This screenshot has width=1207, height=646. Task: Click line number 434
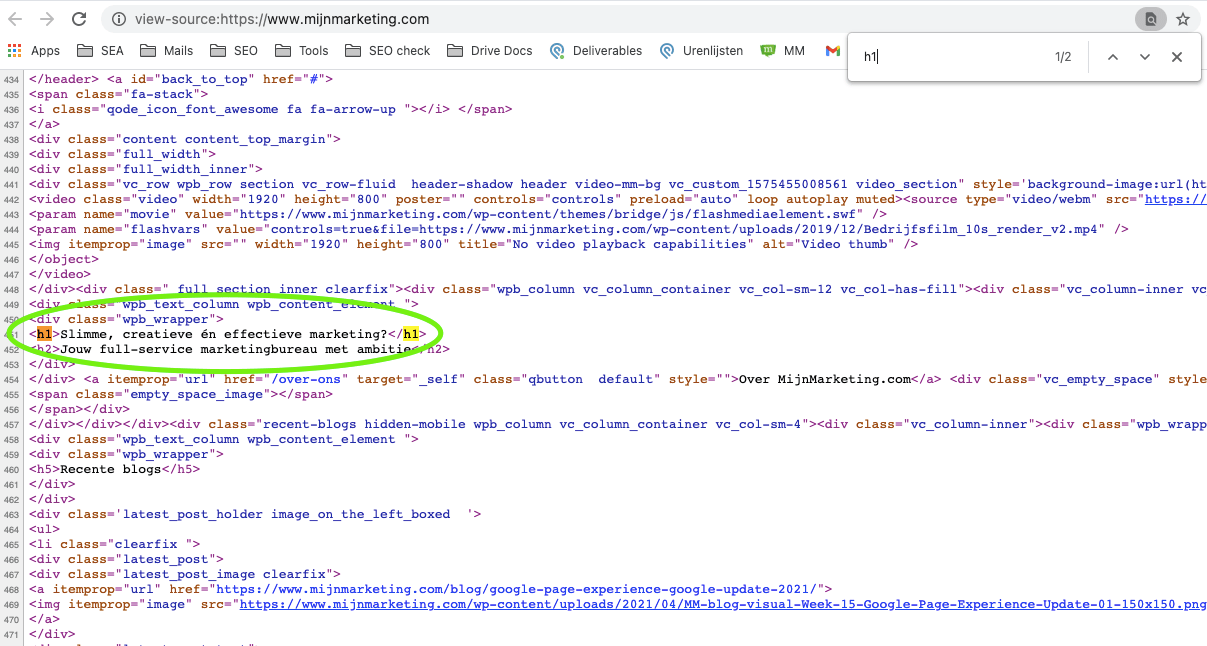(x=11, y=79)
